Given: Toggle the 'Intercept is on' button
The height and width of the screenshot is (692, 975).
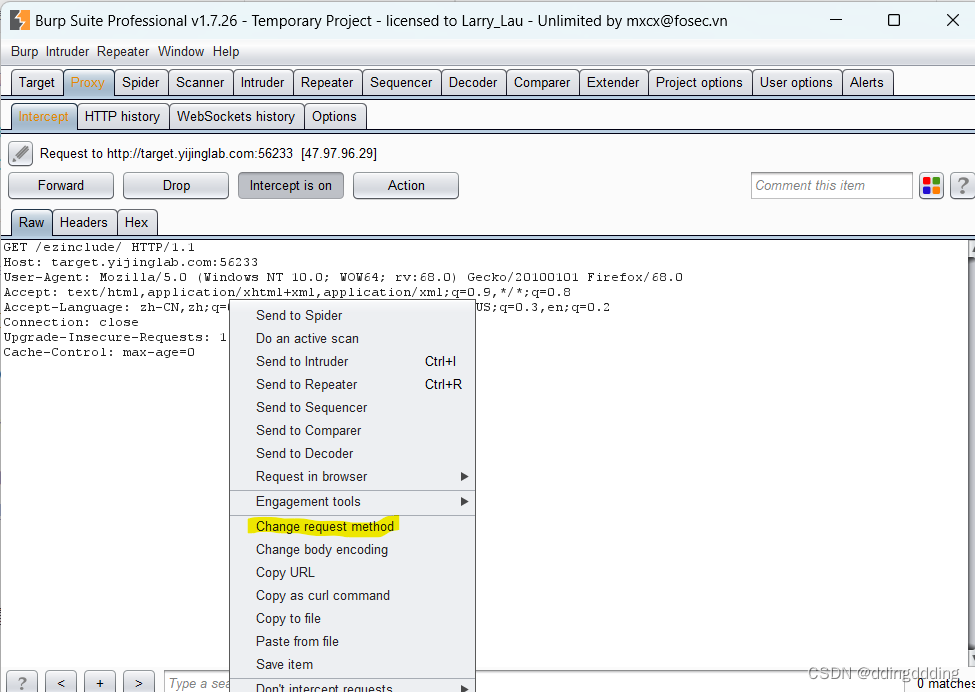Looking at the screenshot, I should pos(290,185).
